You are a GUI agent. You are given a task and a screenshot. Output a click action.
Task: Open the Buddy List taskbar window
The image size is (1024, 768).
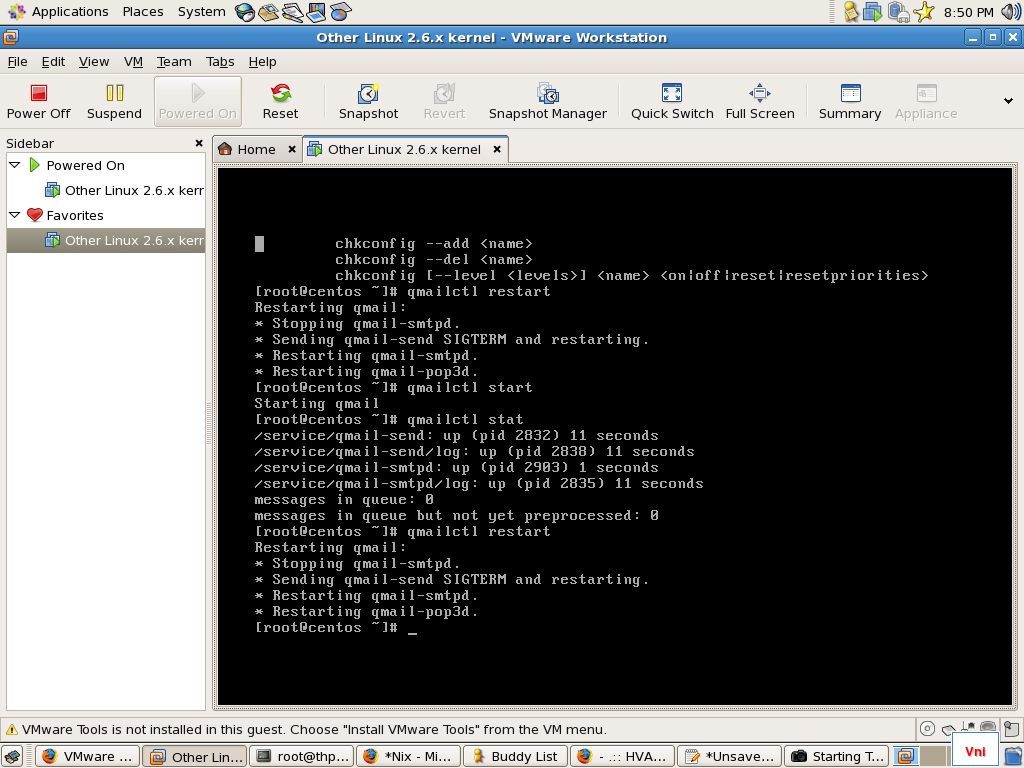[x=515, y=756]
